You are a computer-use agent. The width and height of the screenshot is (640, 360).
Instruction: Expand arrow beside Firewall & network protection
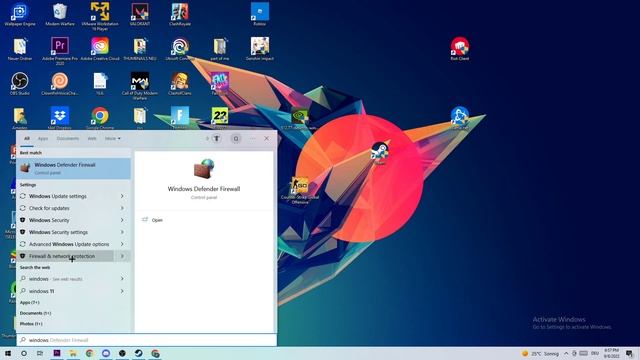point(122,256)
